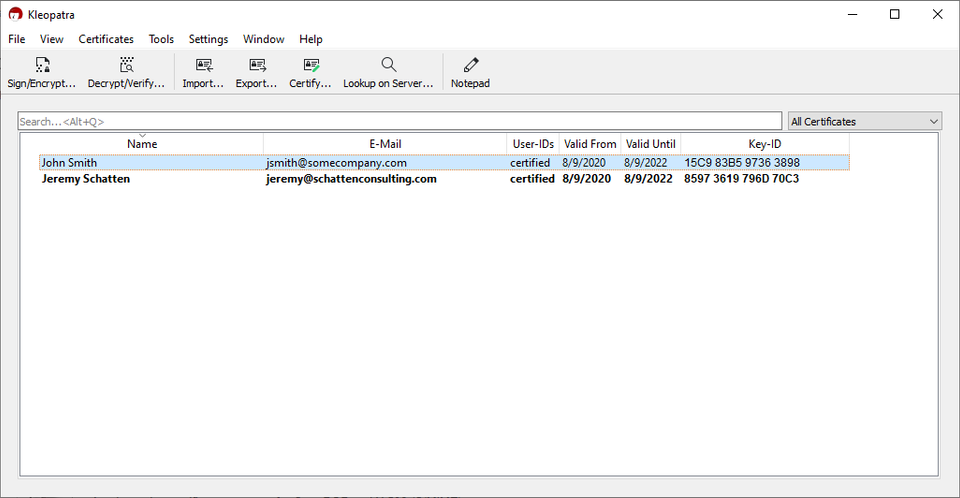
Task: Click the Sign/Encrypt toolbar icon
Action: tap(42, 66)
